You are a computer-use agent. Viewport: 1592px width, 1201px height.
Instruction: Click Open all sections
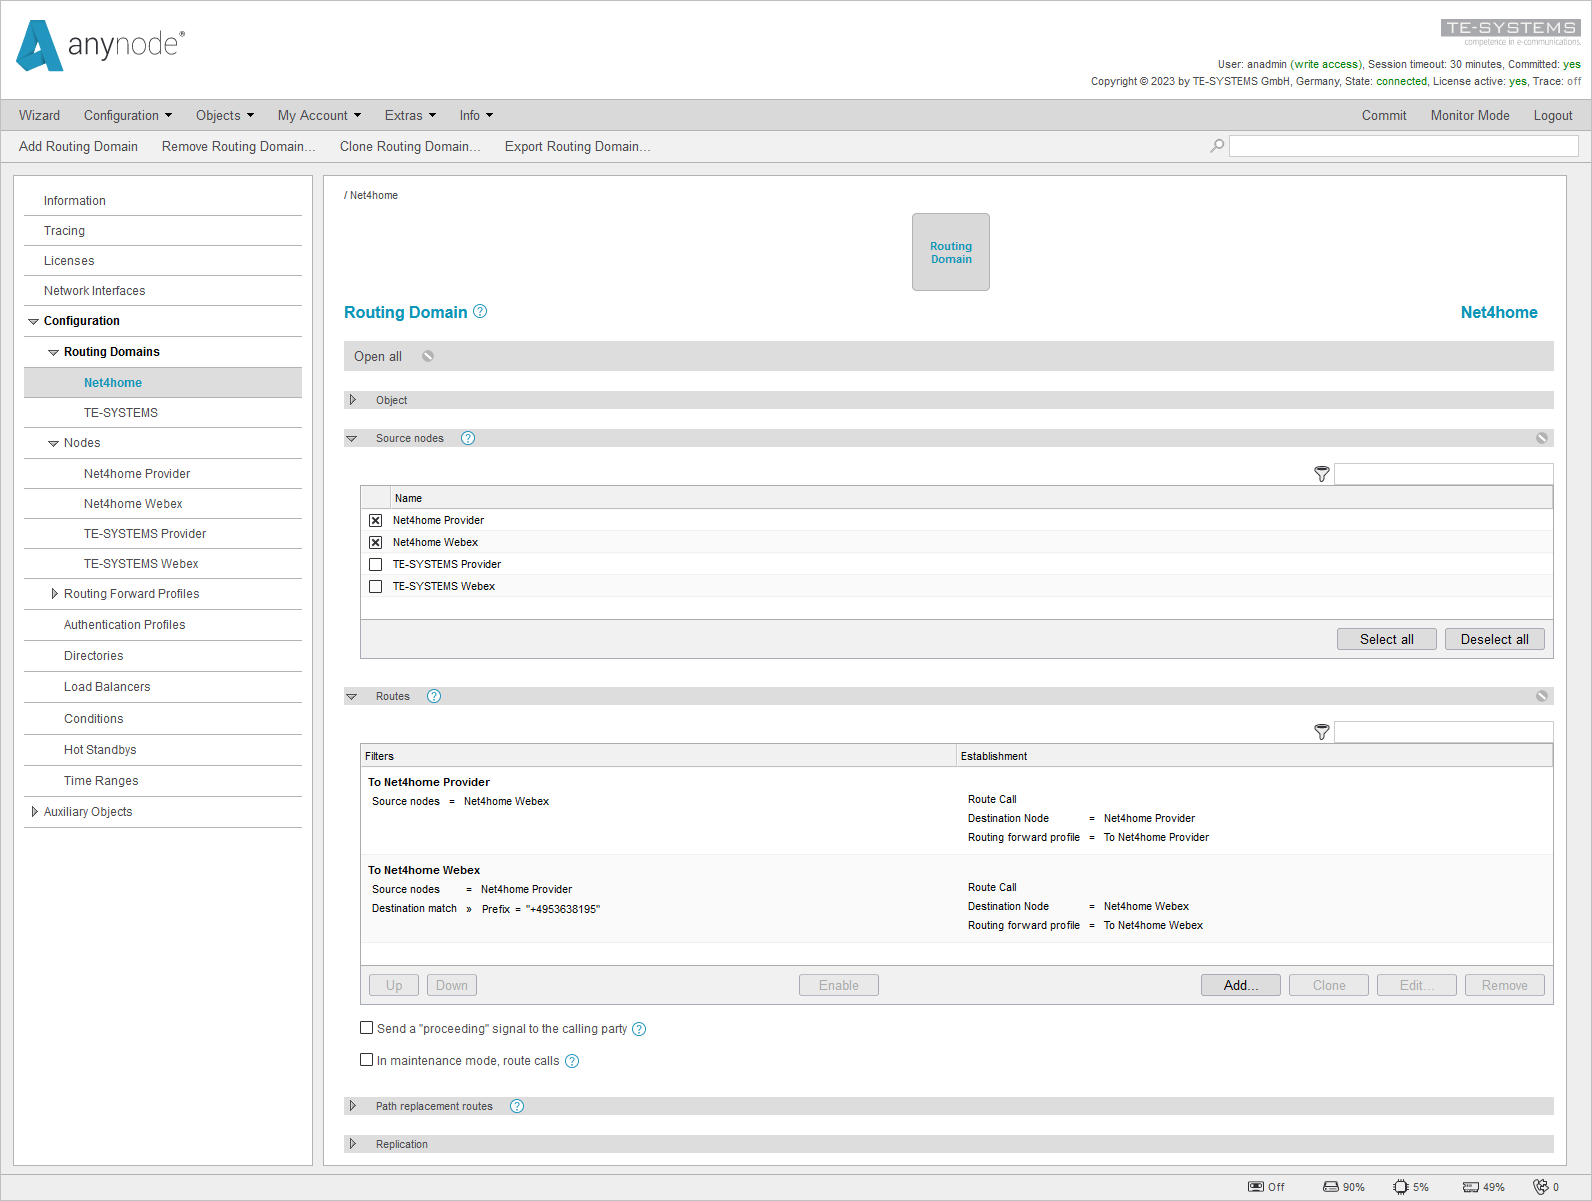click(378, 356)
